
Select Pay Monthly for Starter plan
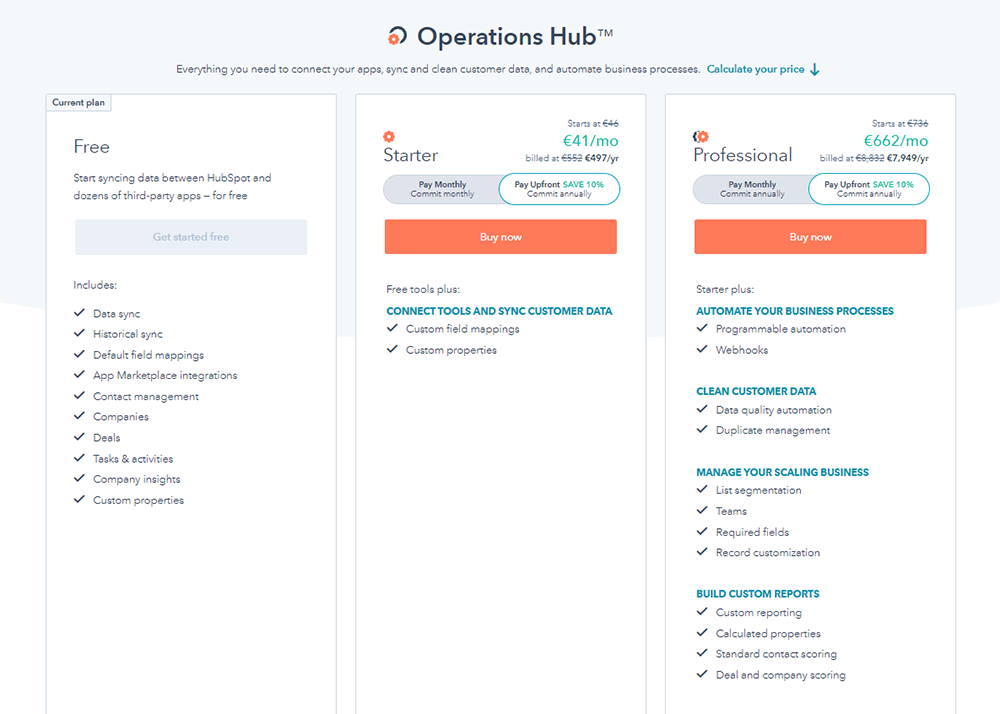tap(442, 189)
